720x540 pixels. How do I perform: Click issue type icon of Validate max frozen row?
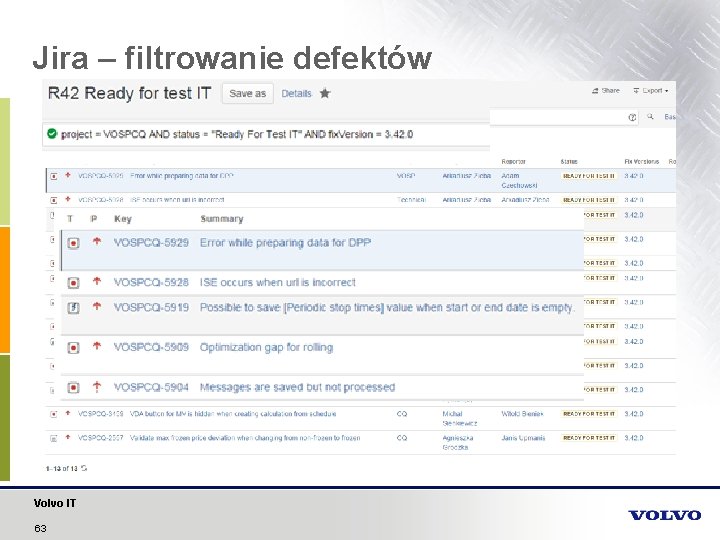click(54, 439)
